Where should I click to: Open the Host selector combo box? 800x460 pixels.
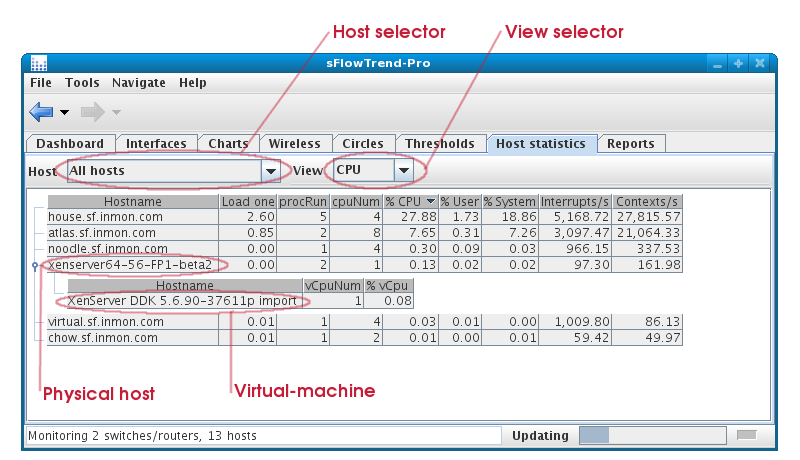click(270, 171)
